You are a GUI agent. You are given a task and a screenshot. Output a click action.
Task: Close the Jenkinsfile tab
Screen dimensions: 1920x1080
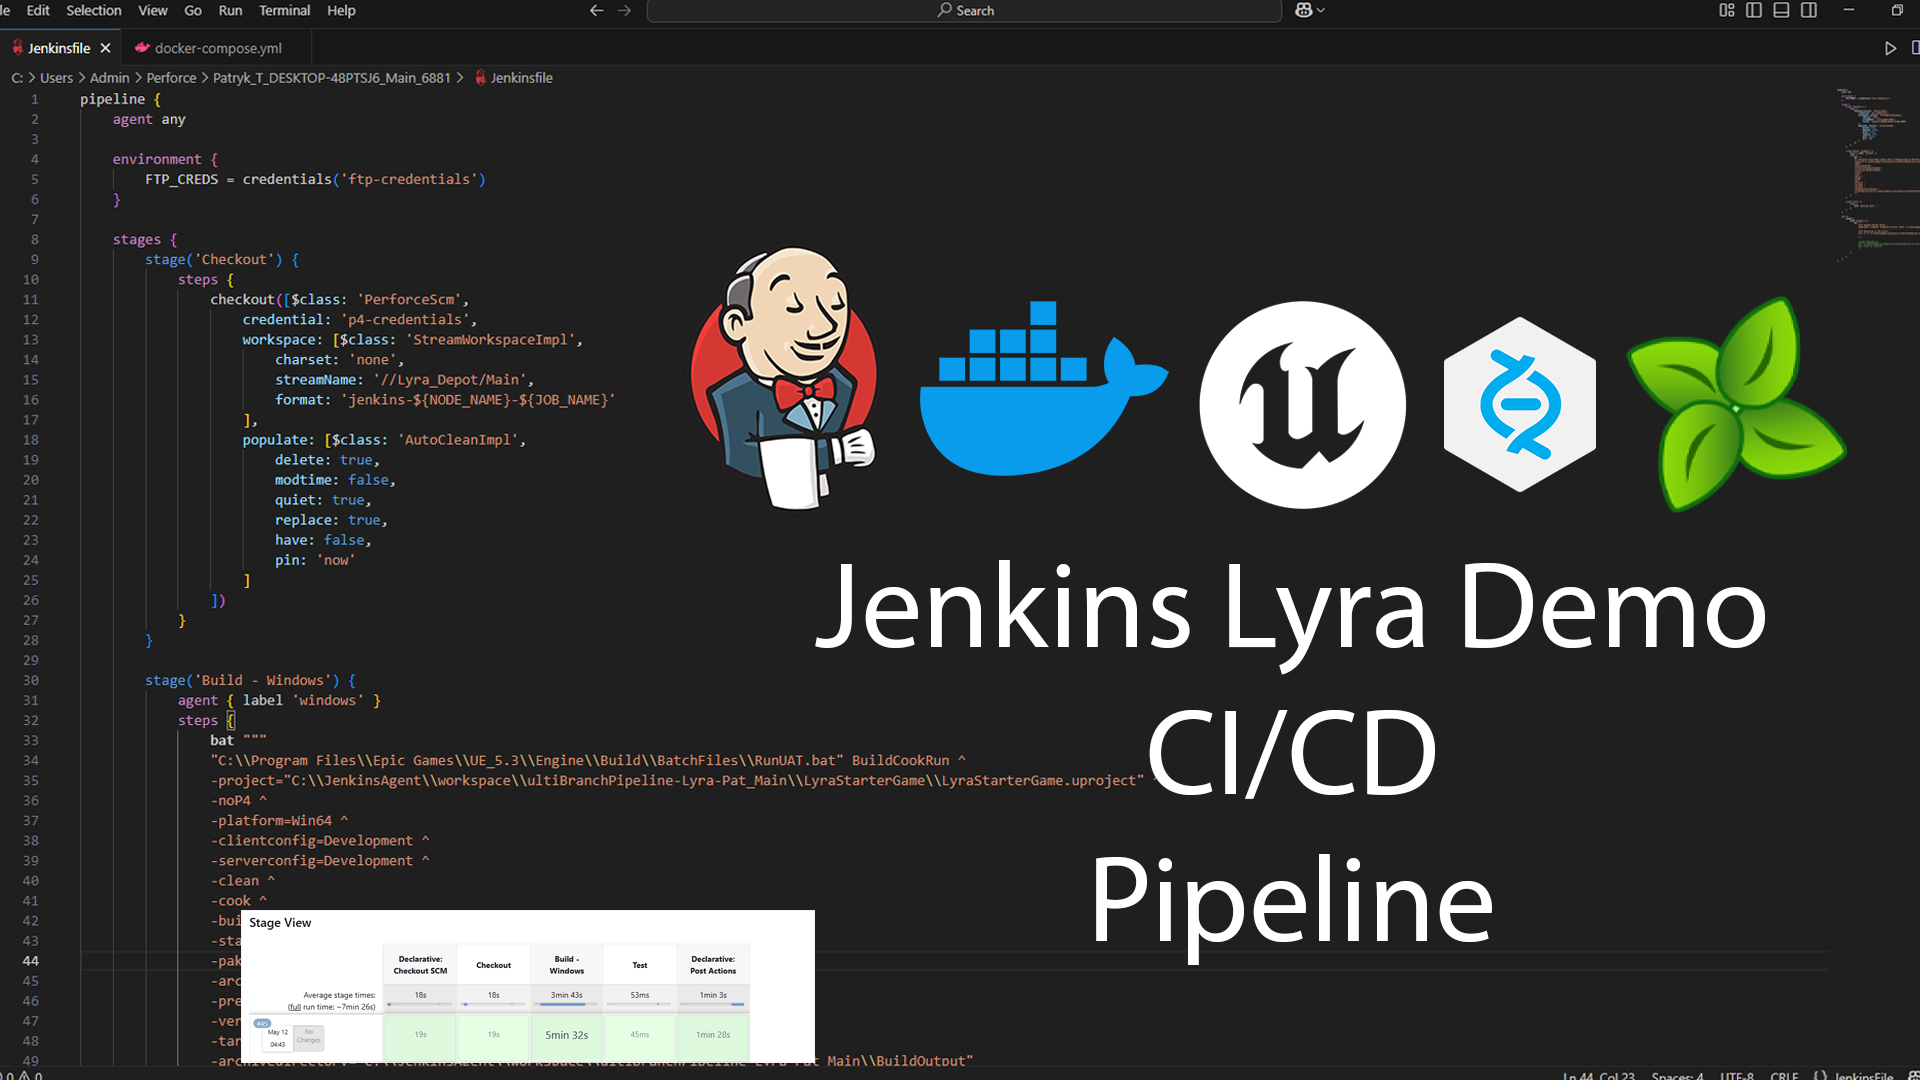pyautogui.click(x=106, y=48)
